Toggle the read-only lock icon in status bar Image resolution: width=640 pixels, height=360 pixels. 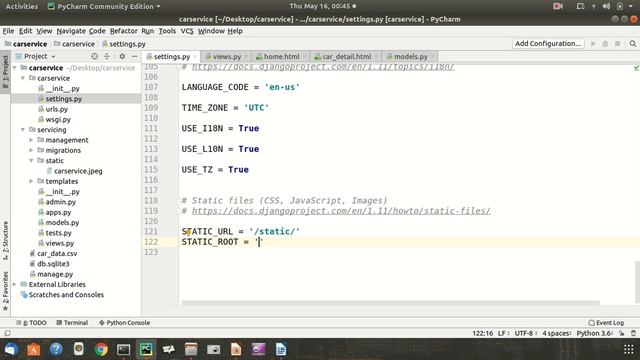coord(622,333)
